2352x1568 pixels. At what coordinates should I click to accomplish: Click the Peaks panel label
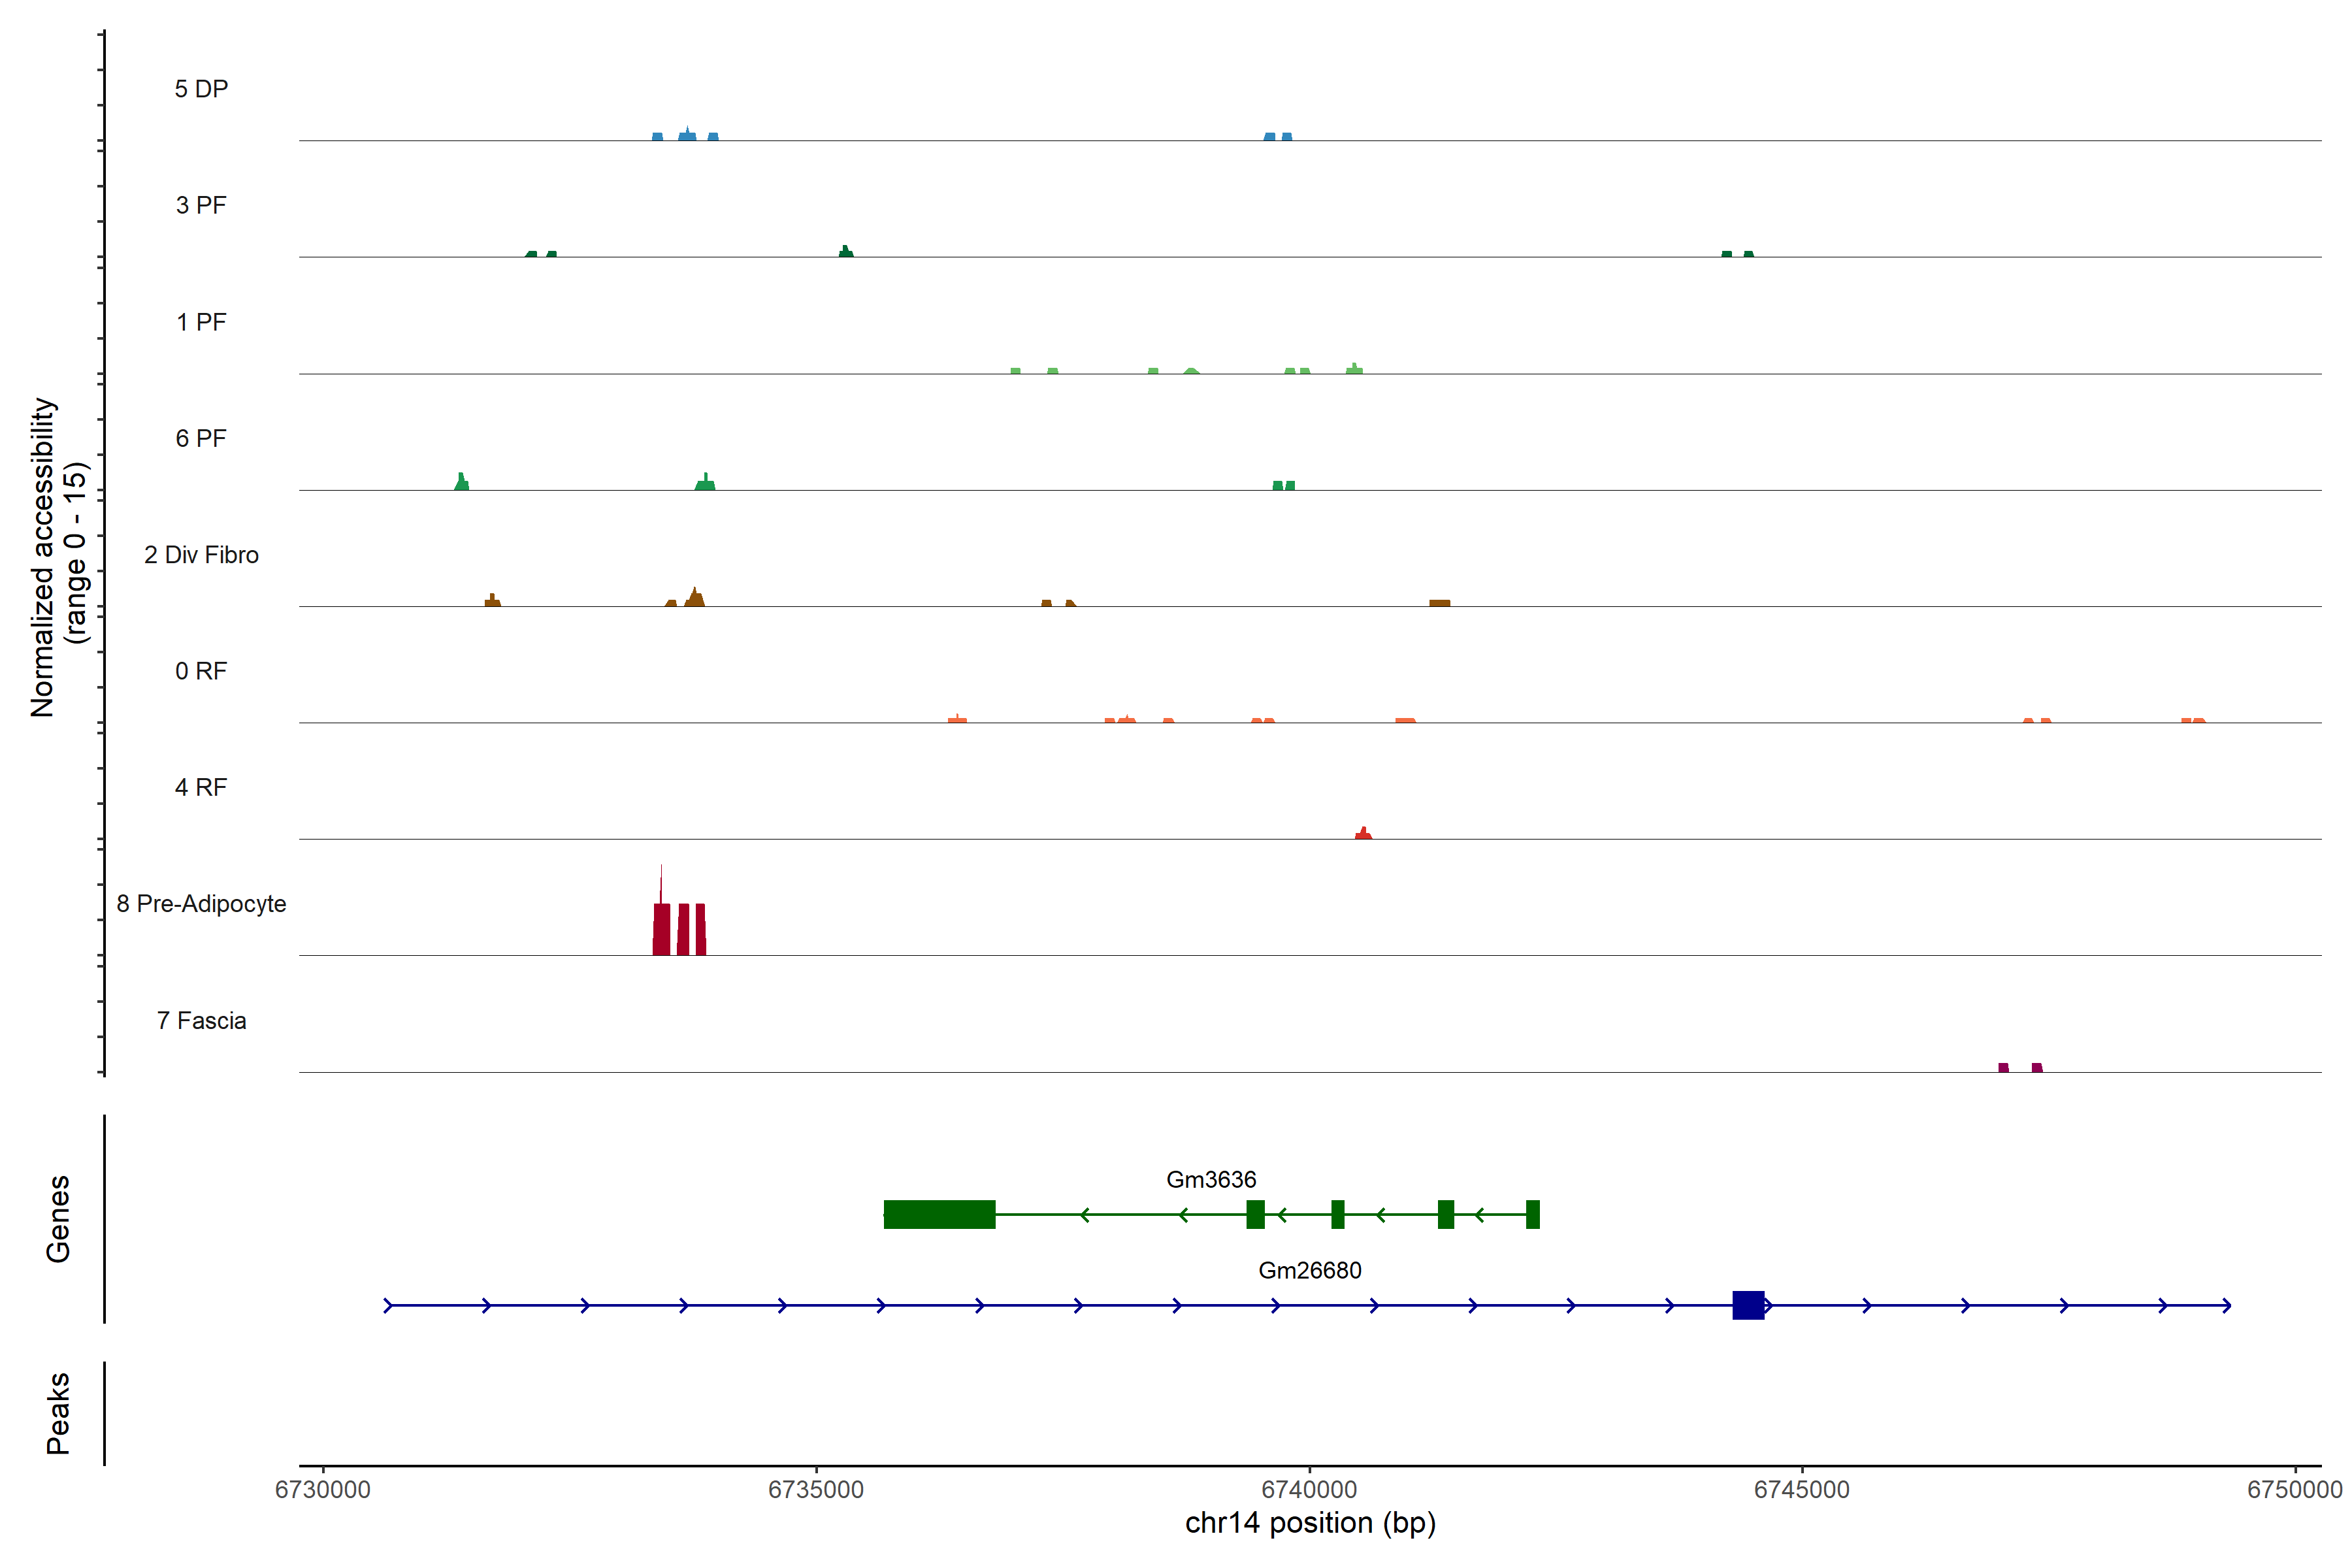tap(58, 1413)
